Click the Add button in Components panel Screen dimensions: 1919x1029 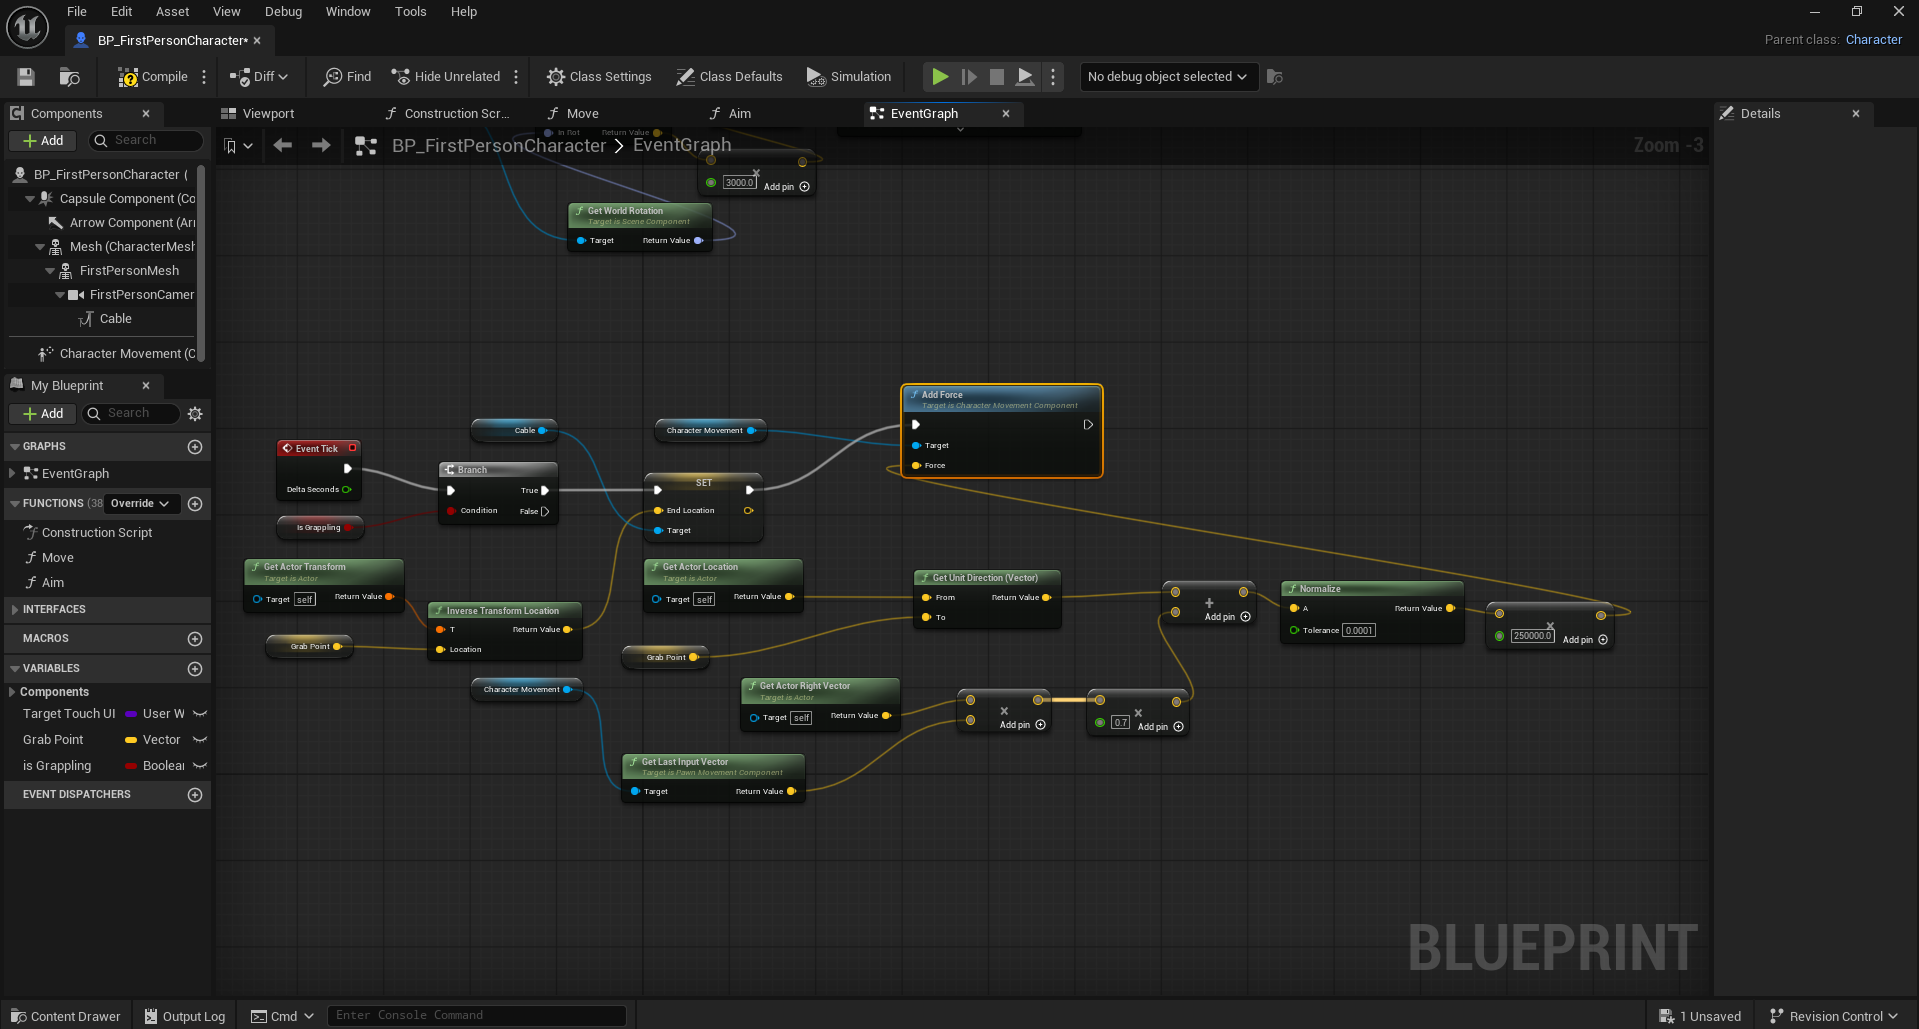coord(43,141)
